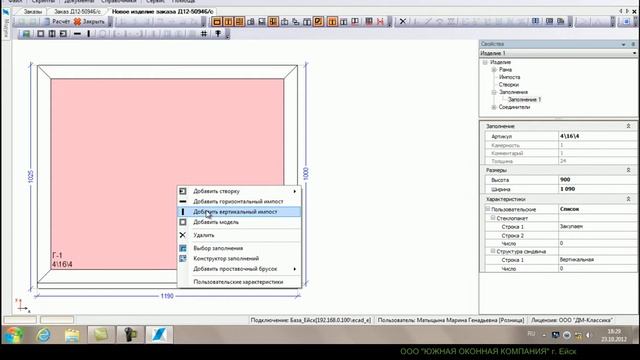640x360 pixels.
Task: Open Конструктор заполнений from the context menu
Action: pyautogui.click(x=239, y=258)
